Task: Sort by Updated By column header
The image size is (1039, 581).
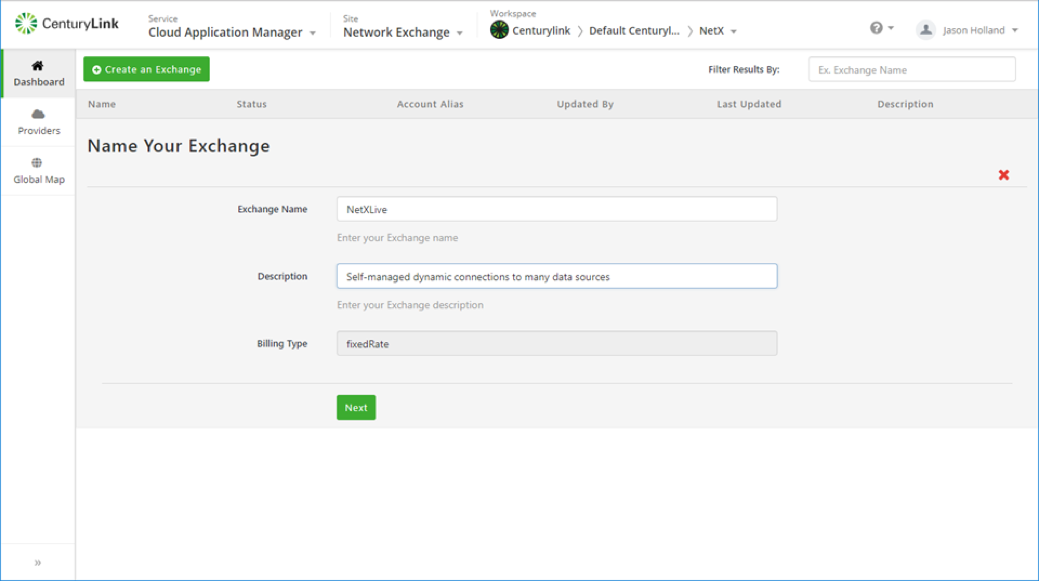Action: (x=585, y=104)
